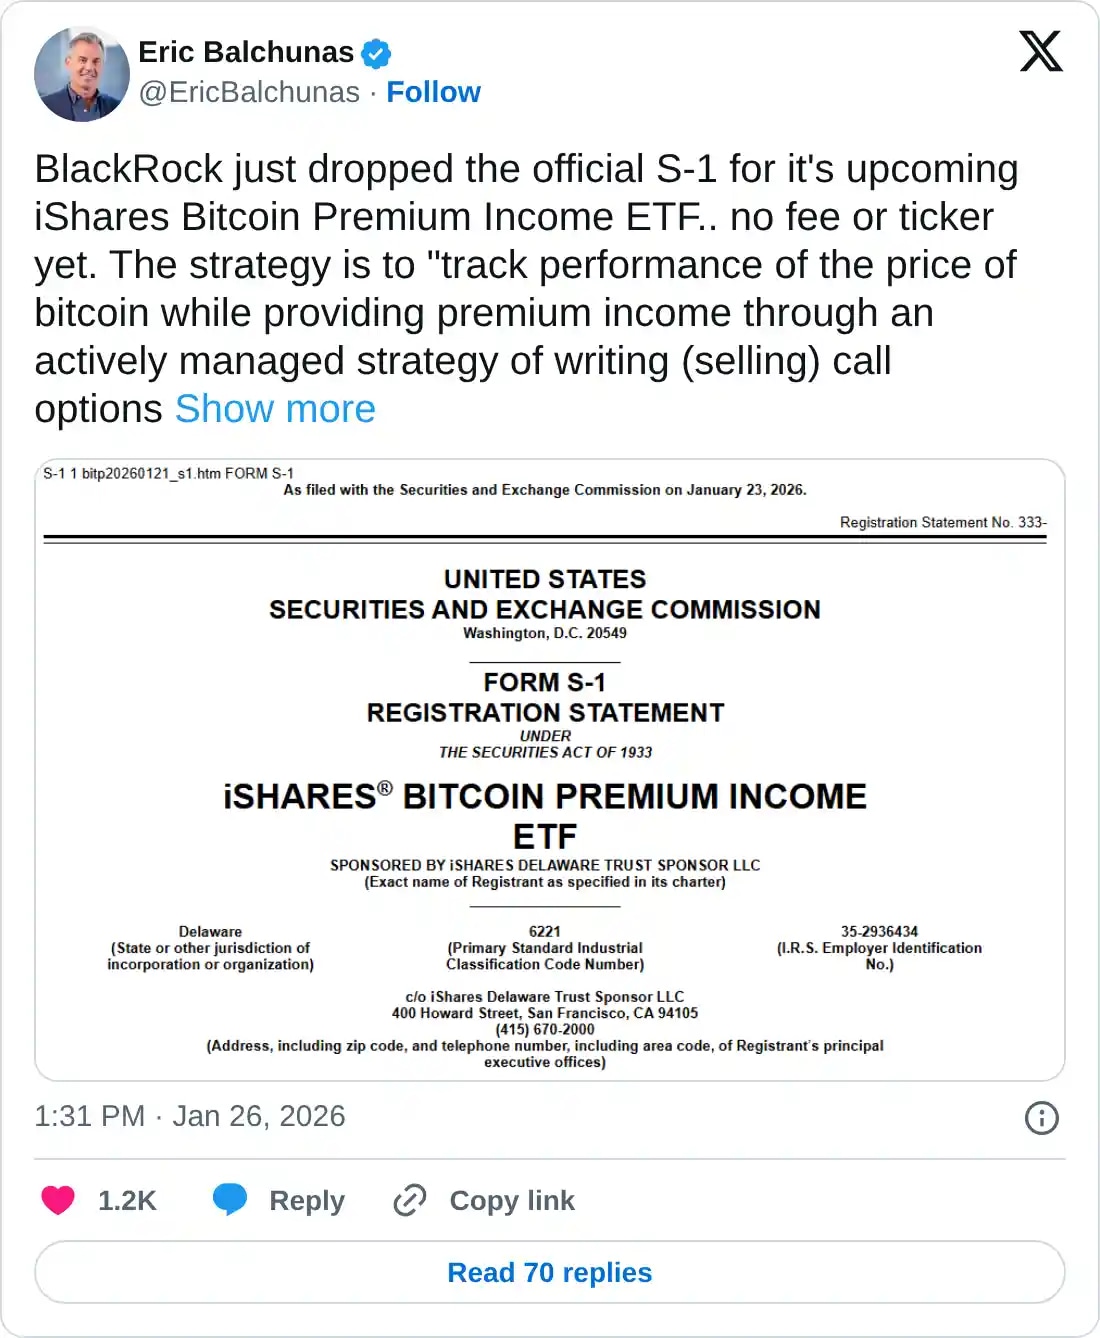Click the chain-link copy icon
The height and width of the screenshot is (1338, 1100).
(410, 1200)
